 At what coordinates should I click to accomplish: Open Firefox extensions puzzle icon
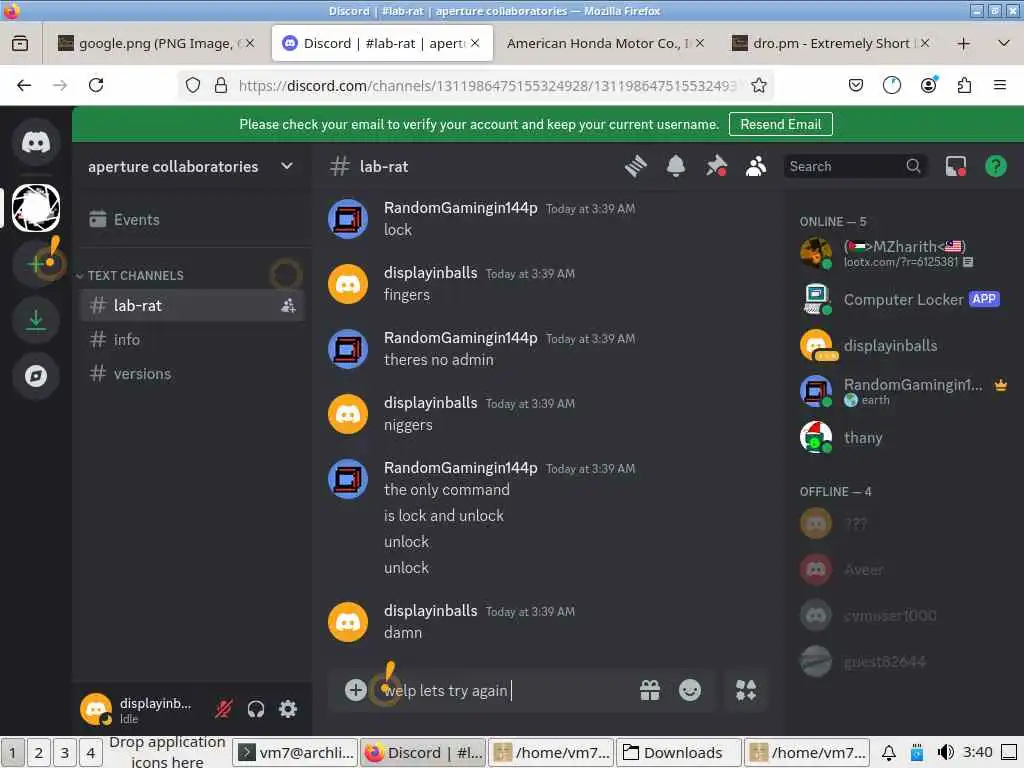click(x=964, y=86)
